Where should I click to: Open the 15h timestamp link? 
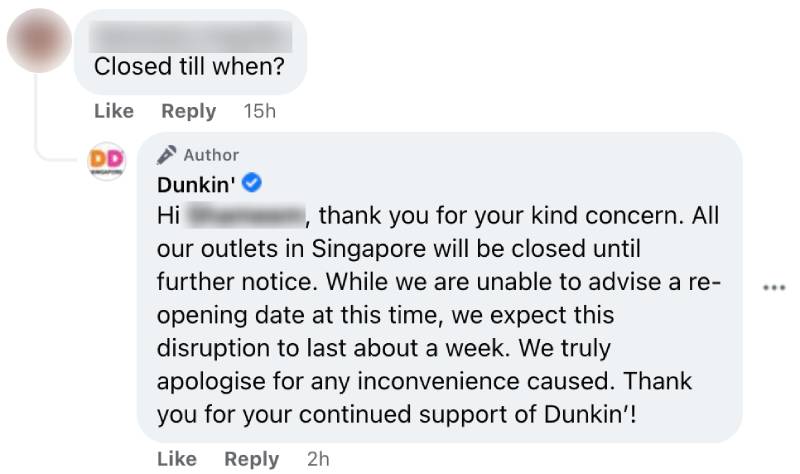(259, 111)
